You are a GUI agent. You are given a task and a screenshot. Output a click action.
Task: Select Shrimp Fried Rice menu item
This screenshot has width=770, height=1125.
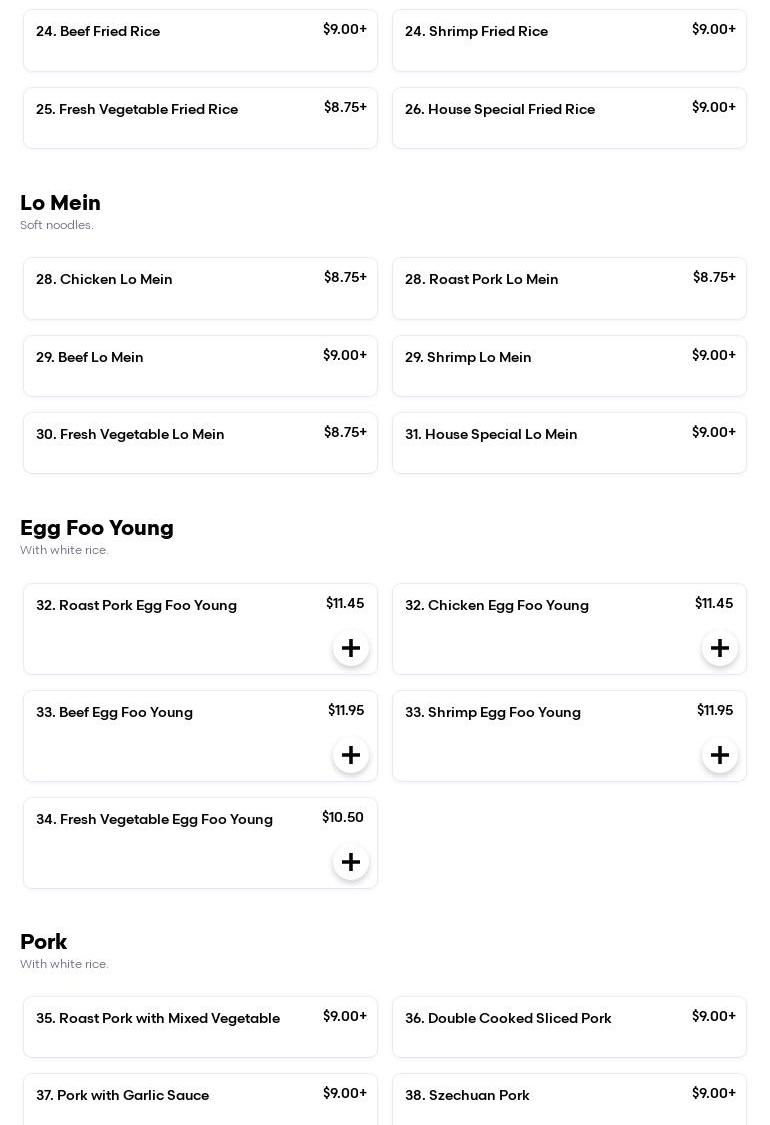[x=569, y=41]
